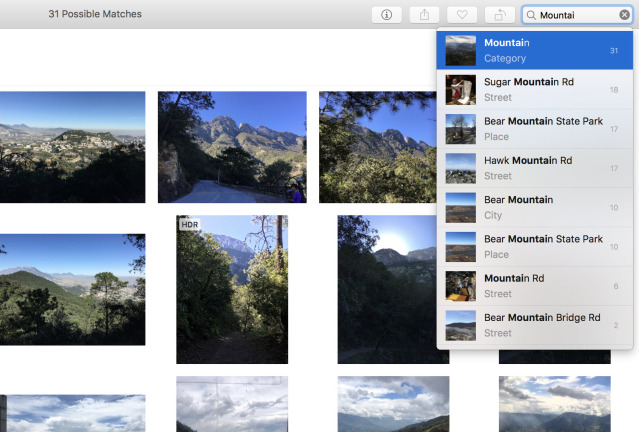The height and width of the screenshot is (432, 639).
Task: Click the magnifying glass search icon
Action: (531, 15)
